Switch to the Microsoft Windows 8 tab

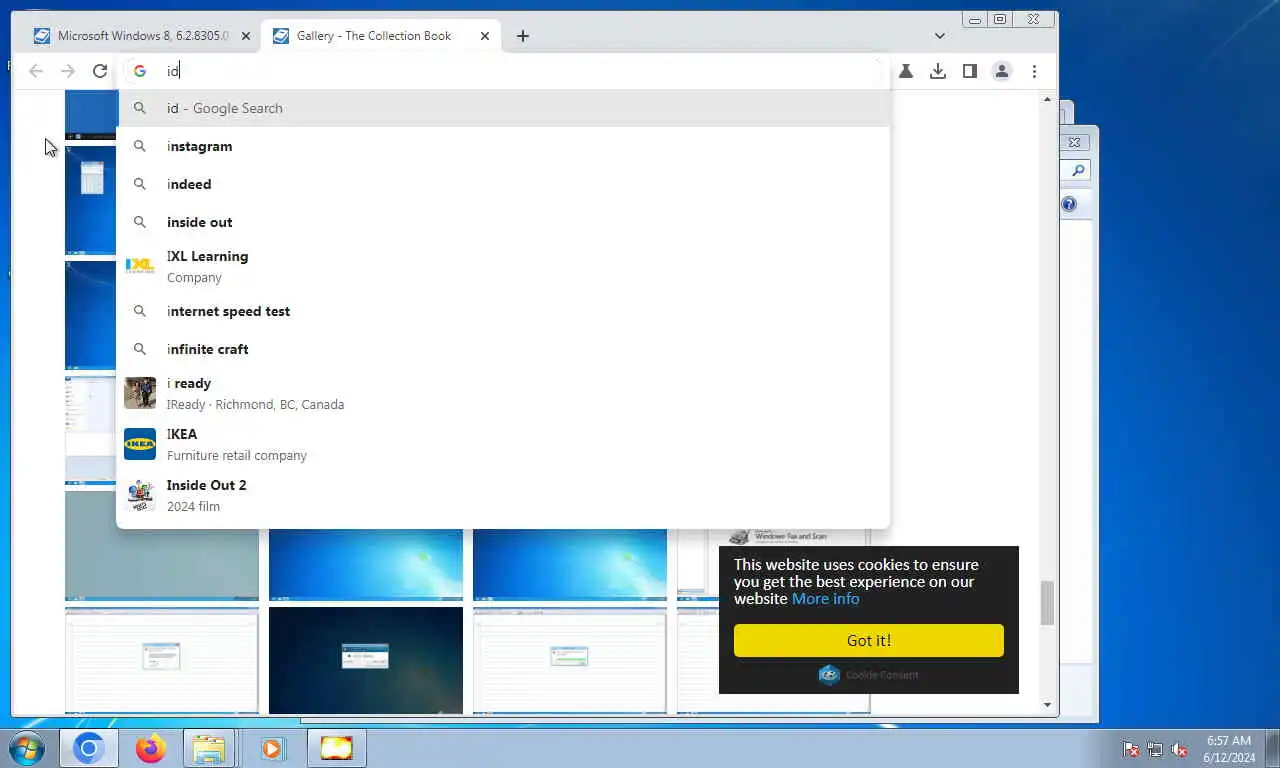tap(141, 36)
